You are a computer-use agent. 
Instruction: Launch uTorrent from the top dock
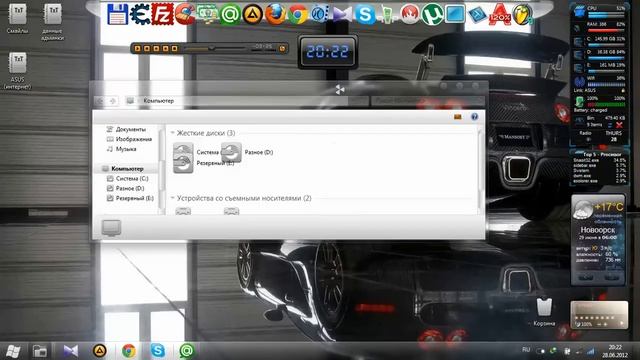click(432, 15)
